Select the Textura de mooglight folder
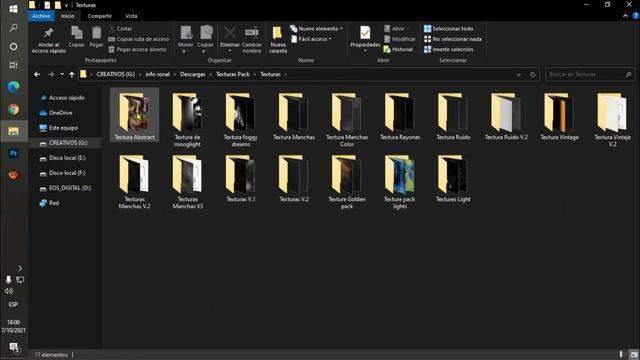This screenshot has width=640, height=360. point(187,120)
